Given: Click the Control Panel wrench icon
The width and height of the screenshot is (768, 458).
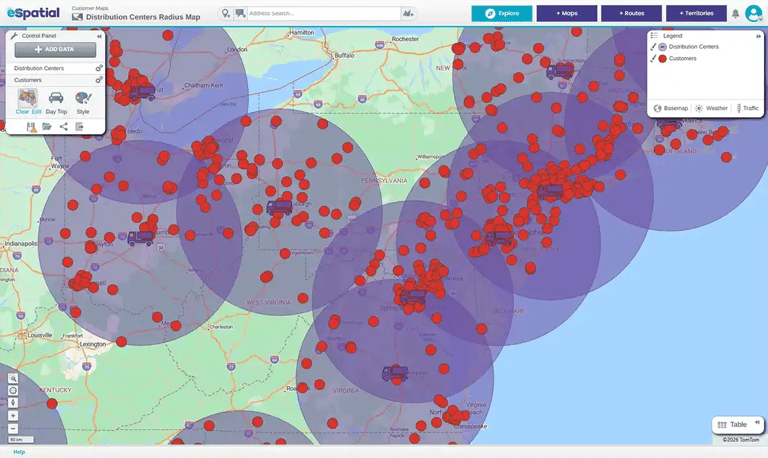Looking at the screenshot, I should 14,36.
